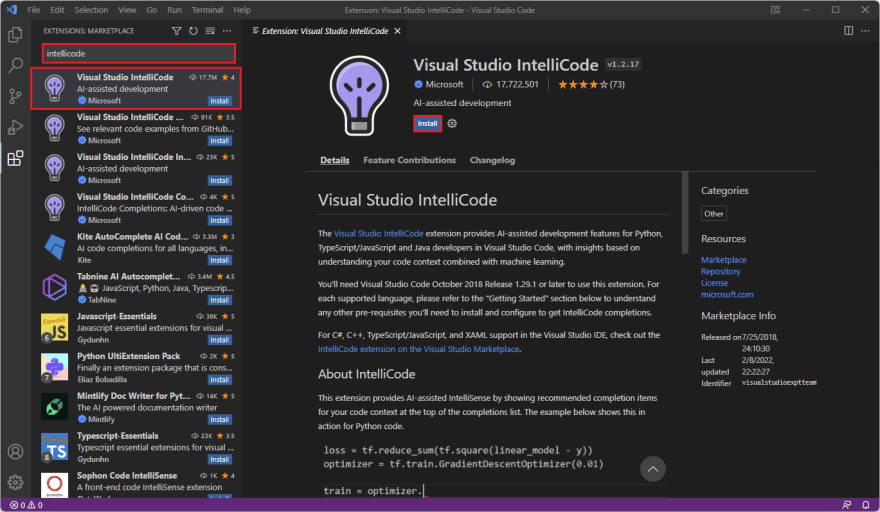880x512 pixels.
Task: Select Tabnine AI Autocomplete extension icon
Action: coord(54,287)
